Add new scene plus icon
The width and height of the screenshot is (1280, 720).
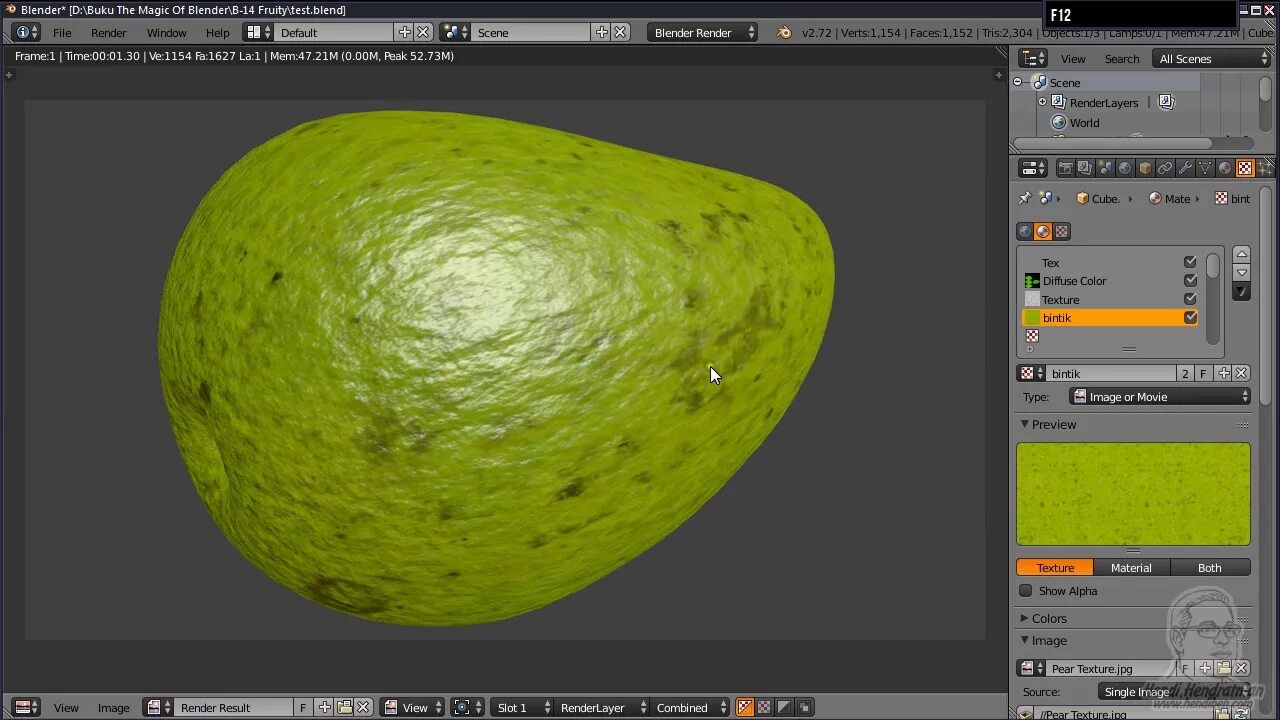tap(601, 32)
